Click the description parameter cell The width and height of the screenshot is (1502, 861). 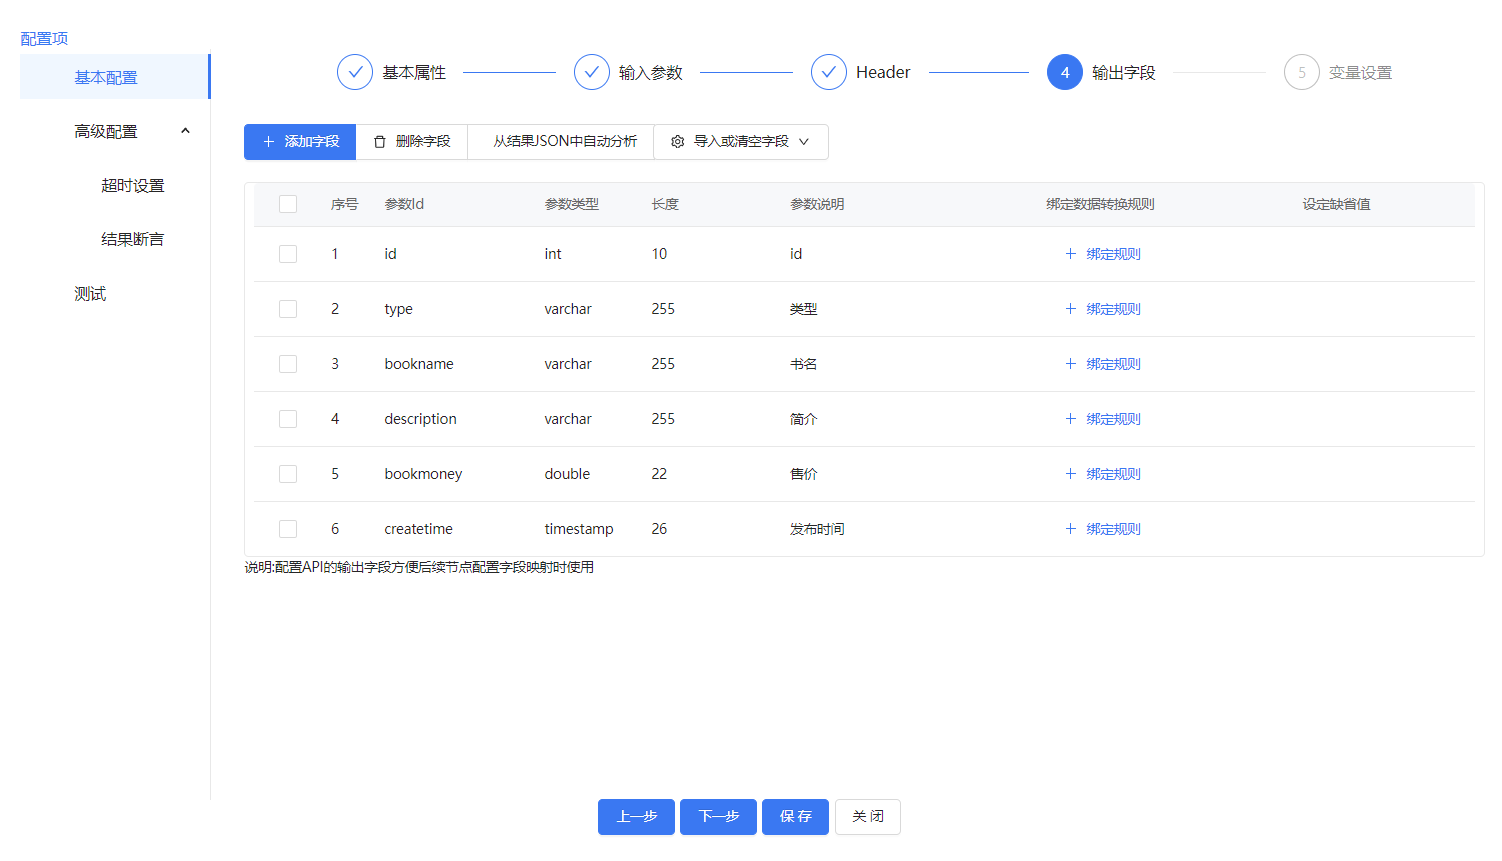tap(421, 419)
